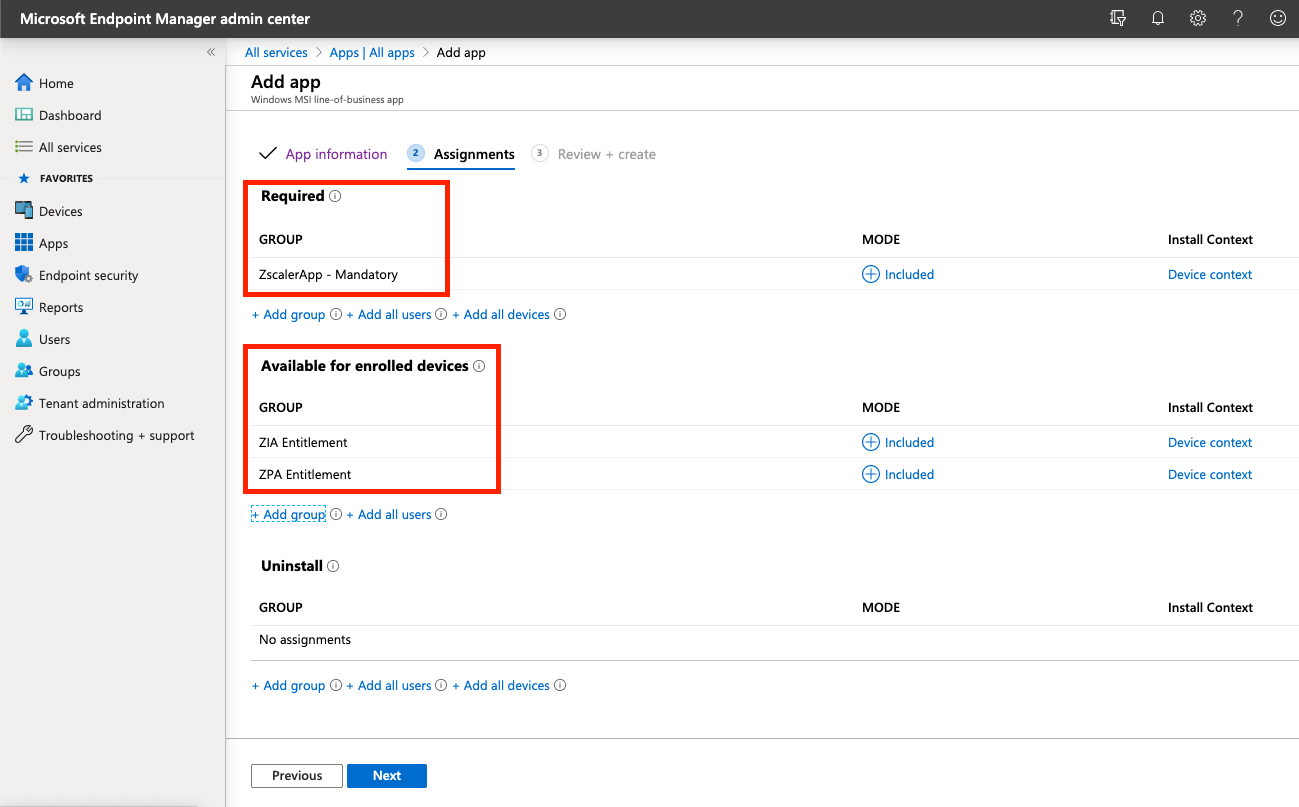
Task: Click the info icon next to Required
Action: (335, 196)
